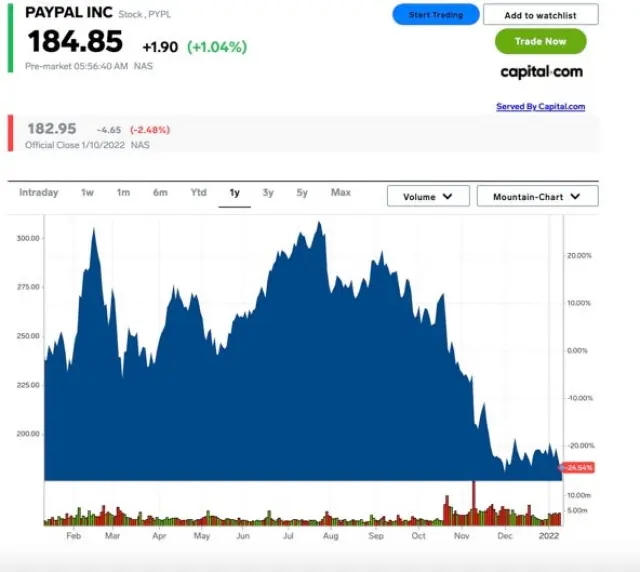Click the PAYPAL INC stock title
Viewport: 640px width, 572px height.
(69, 13)
